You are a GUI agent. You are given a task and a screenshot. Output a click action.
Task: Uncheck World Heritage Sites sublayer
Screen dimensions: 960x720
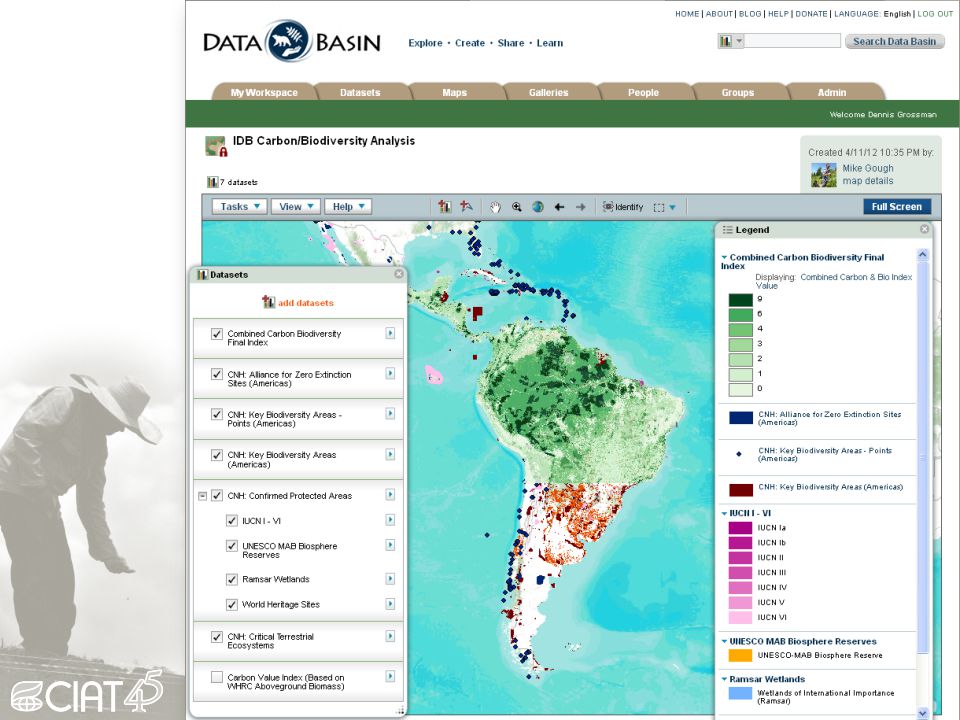[x=231, y=604]
